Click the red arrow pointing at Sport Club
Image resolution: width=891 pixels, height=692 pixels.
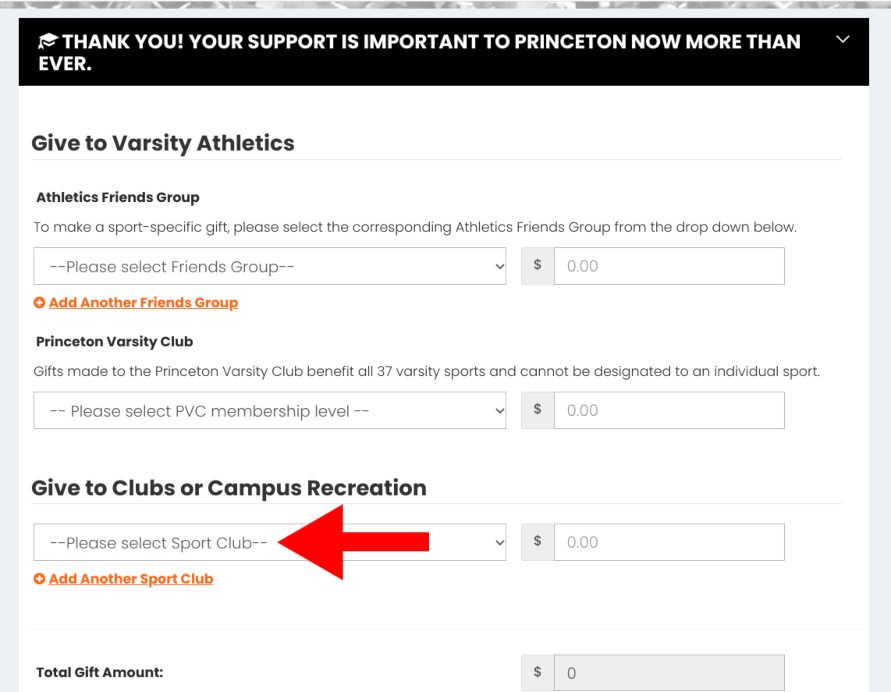(x=353, y=542)
